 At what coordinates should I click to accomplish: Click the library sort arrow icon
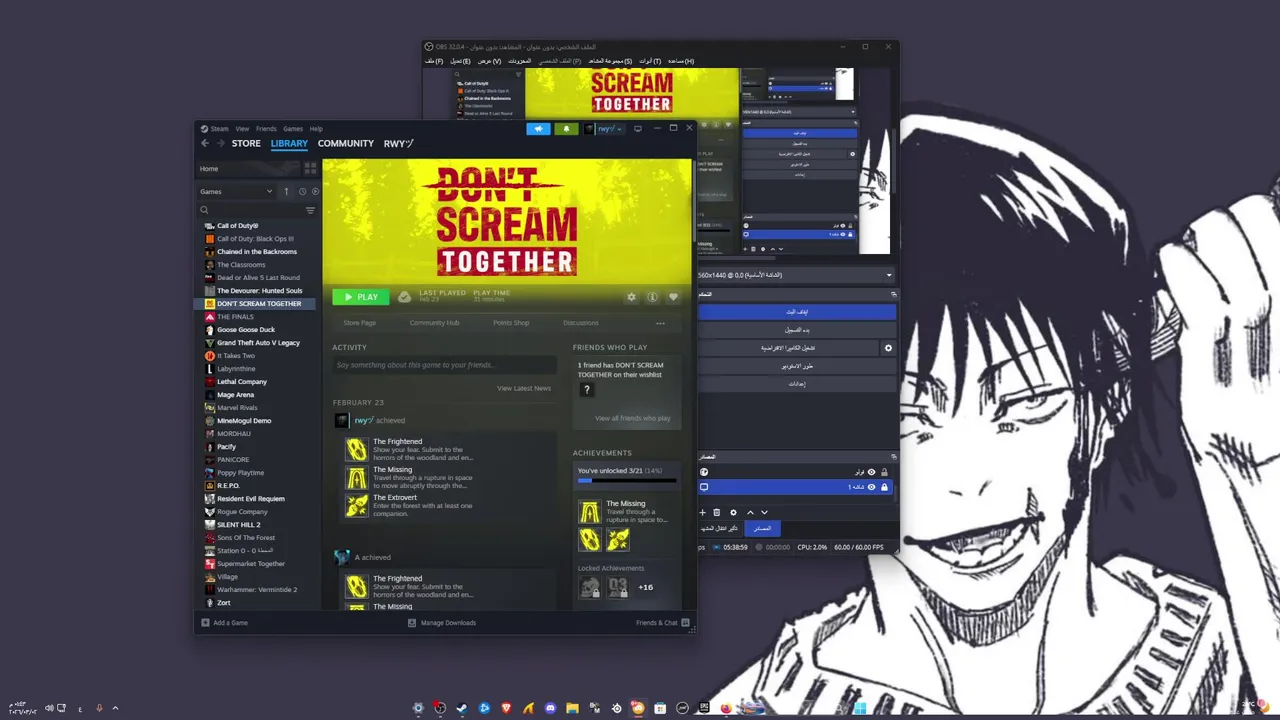click(x=286, y=191)
